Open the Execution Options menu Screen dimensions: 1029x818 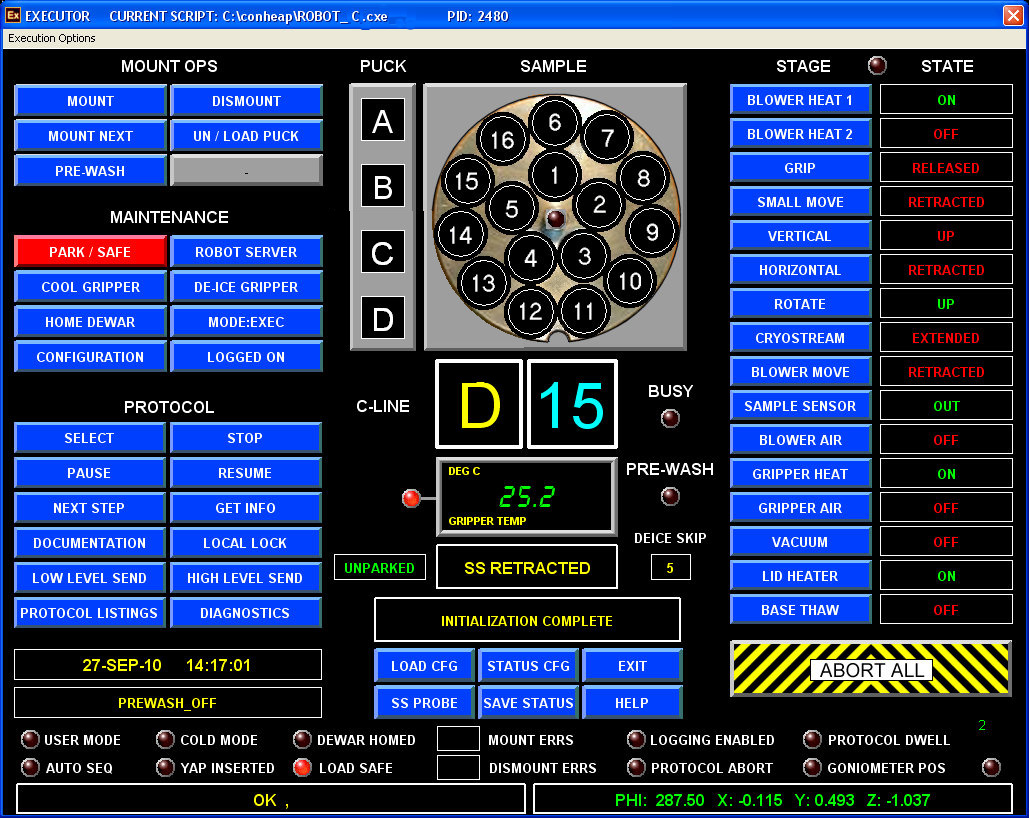(52, 38)
